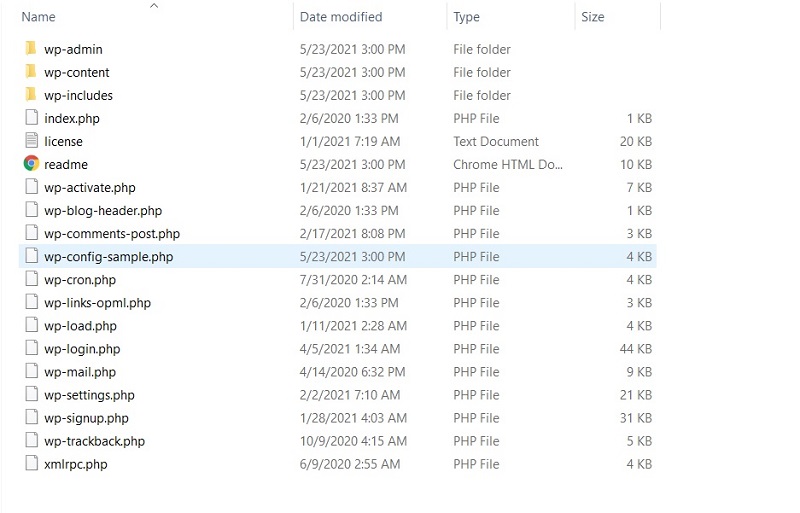
Task: Click the 1/28/2021 4:03 AM date of wp-signup.php
Action: (353, 418)
